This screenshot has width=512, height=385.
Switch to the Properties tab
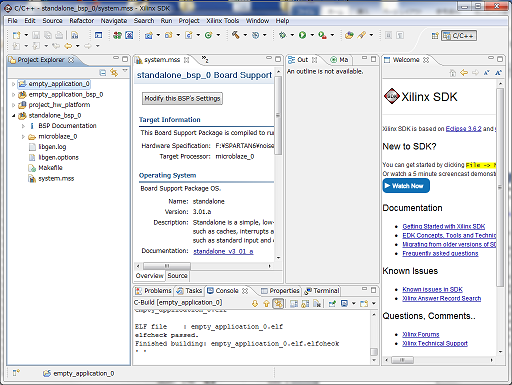click(280, 291)
